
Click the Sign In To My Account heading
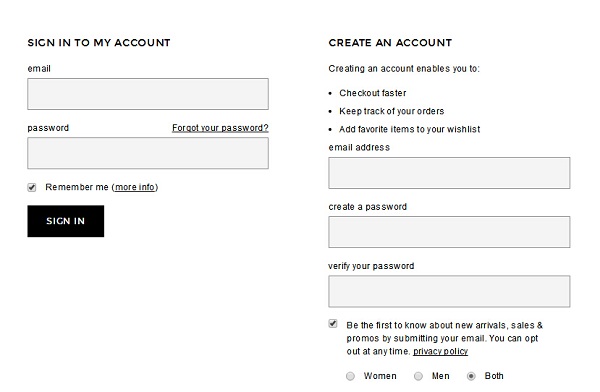coord(99,42)
